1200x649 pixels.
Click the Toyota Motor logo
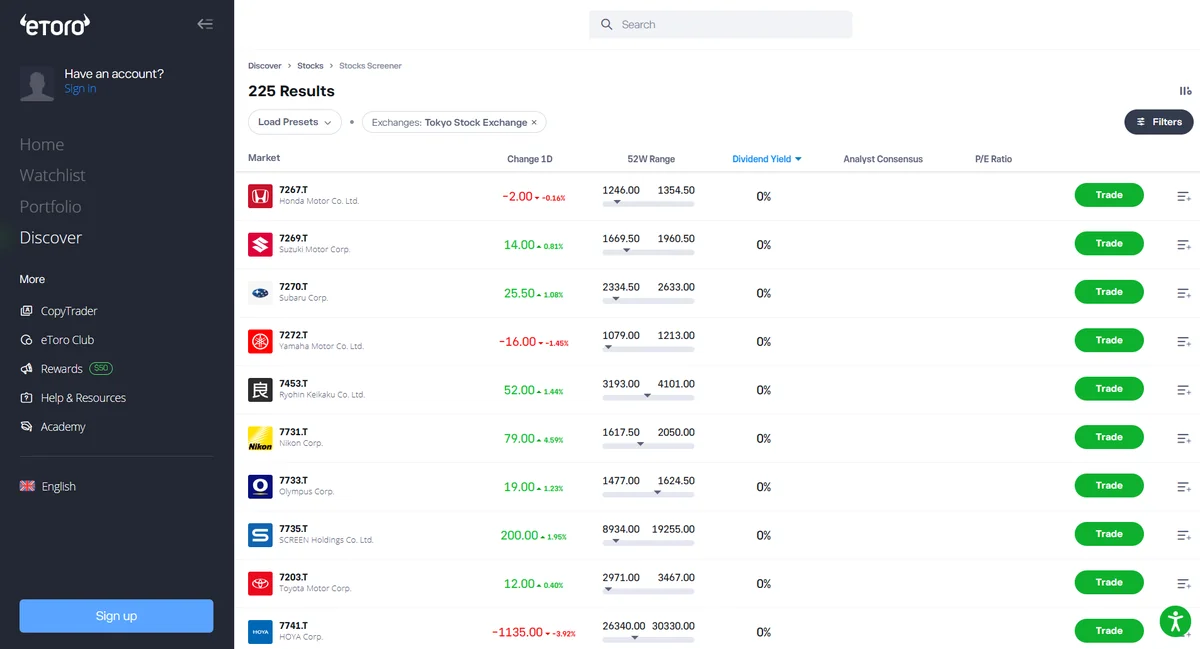[260, 583]
